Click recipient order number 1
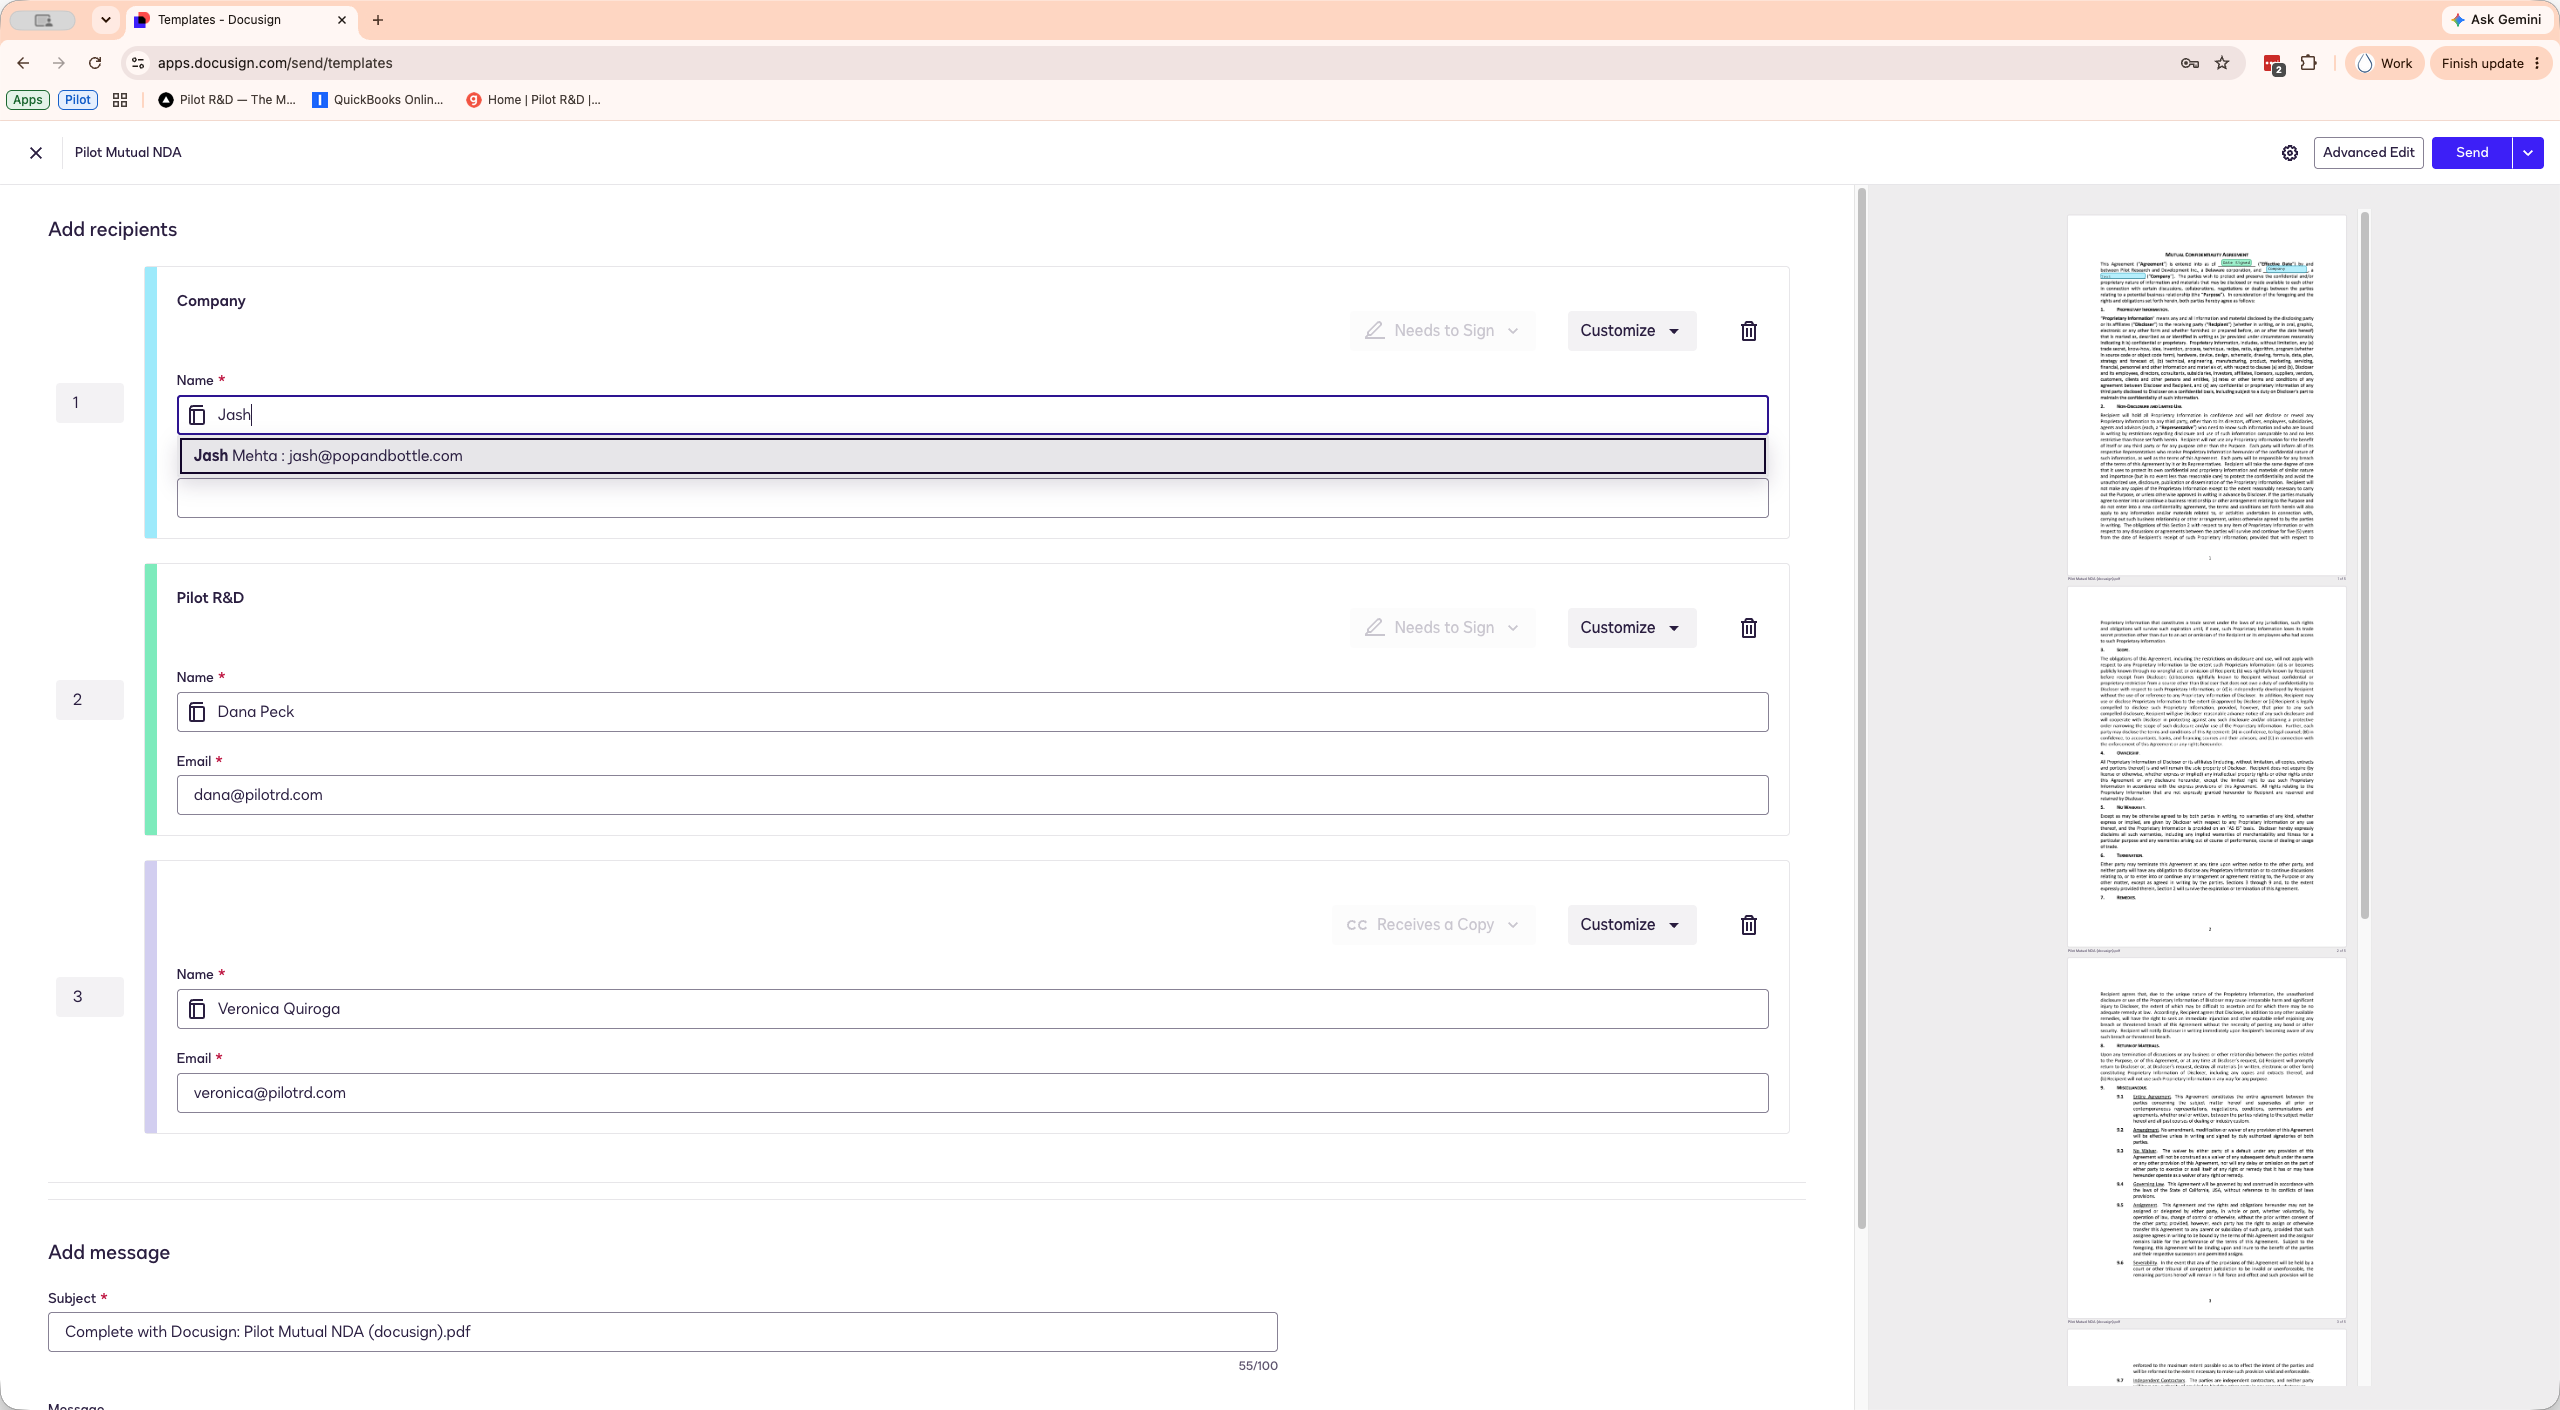 point(90,403)
